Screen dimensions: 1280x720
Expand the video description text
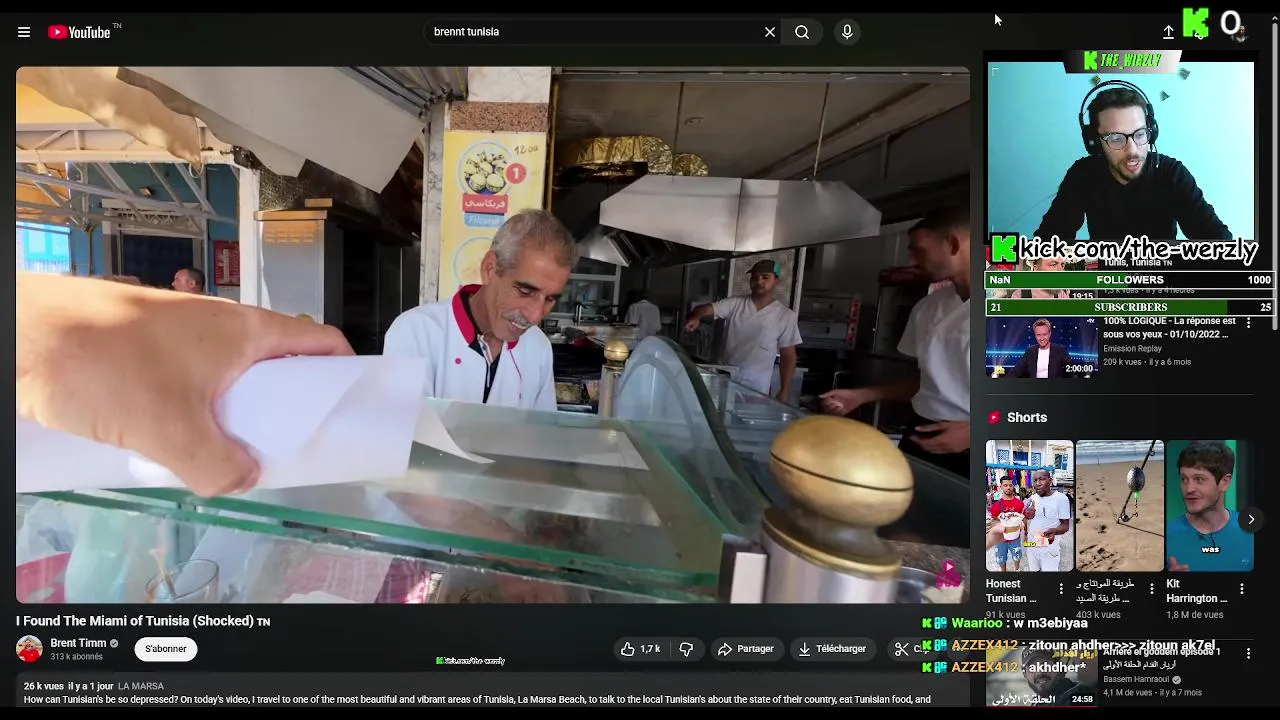click(478, 700)
